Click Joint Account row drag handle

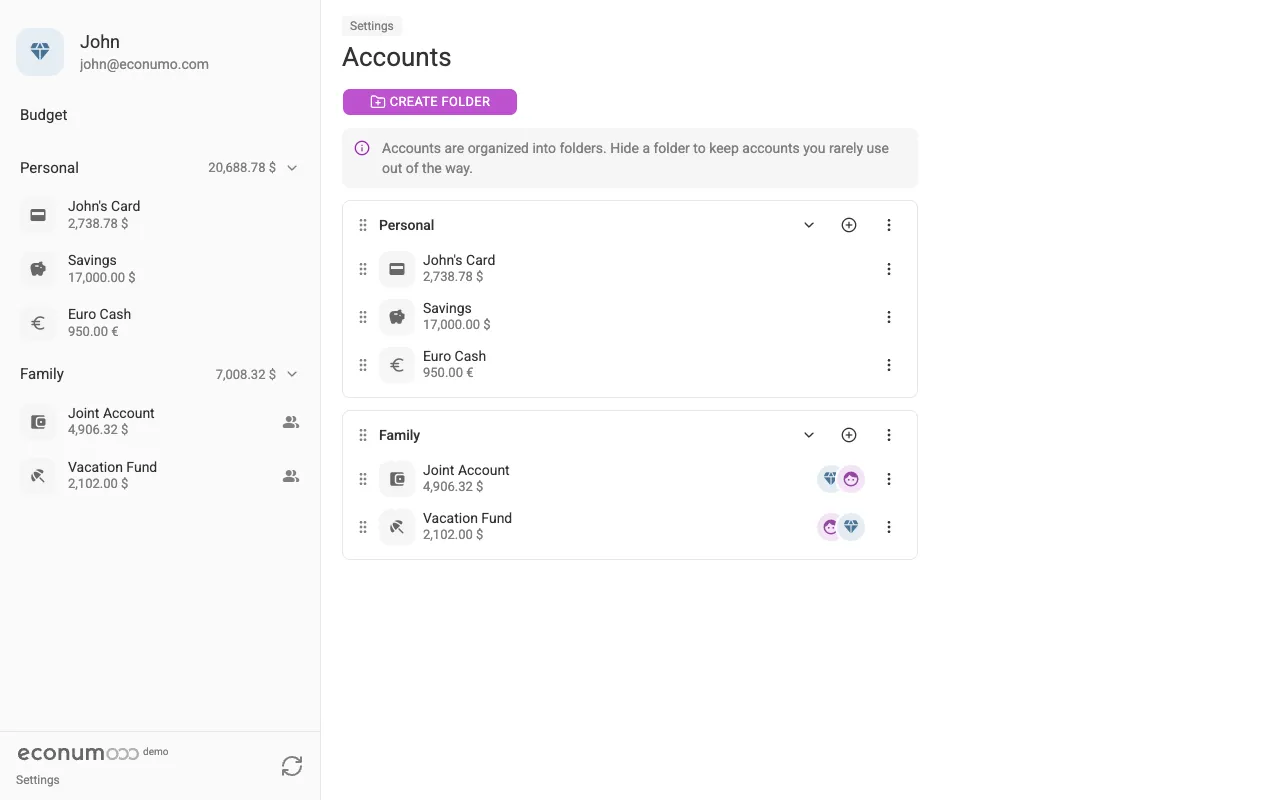click(x=363, y=479)
